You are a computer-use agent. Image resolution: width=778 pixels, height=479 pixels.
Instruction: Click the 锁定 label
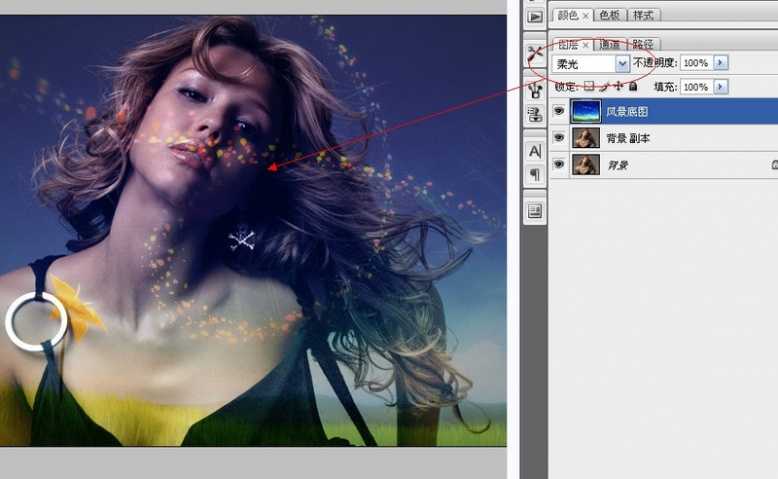(x=566, y=87)
